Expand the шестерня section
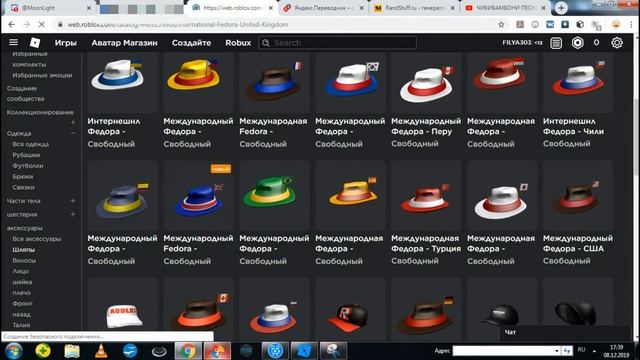The height and width of the screenshot is (360, 640). point(73,214)
